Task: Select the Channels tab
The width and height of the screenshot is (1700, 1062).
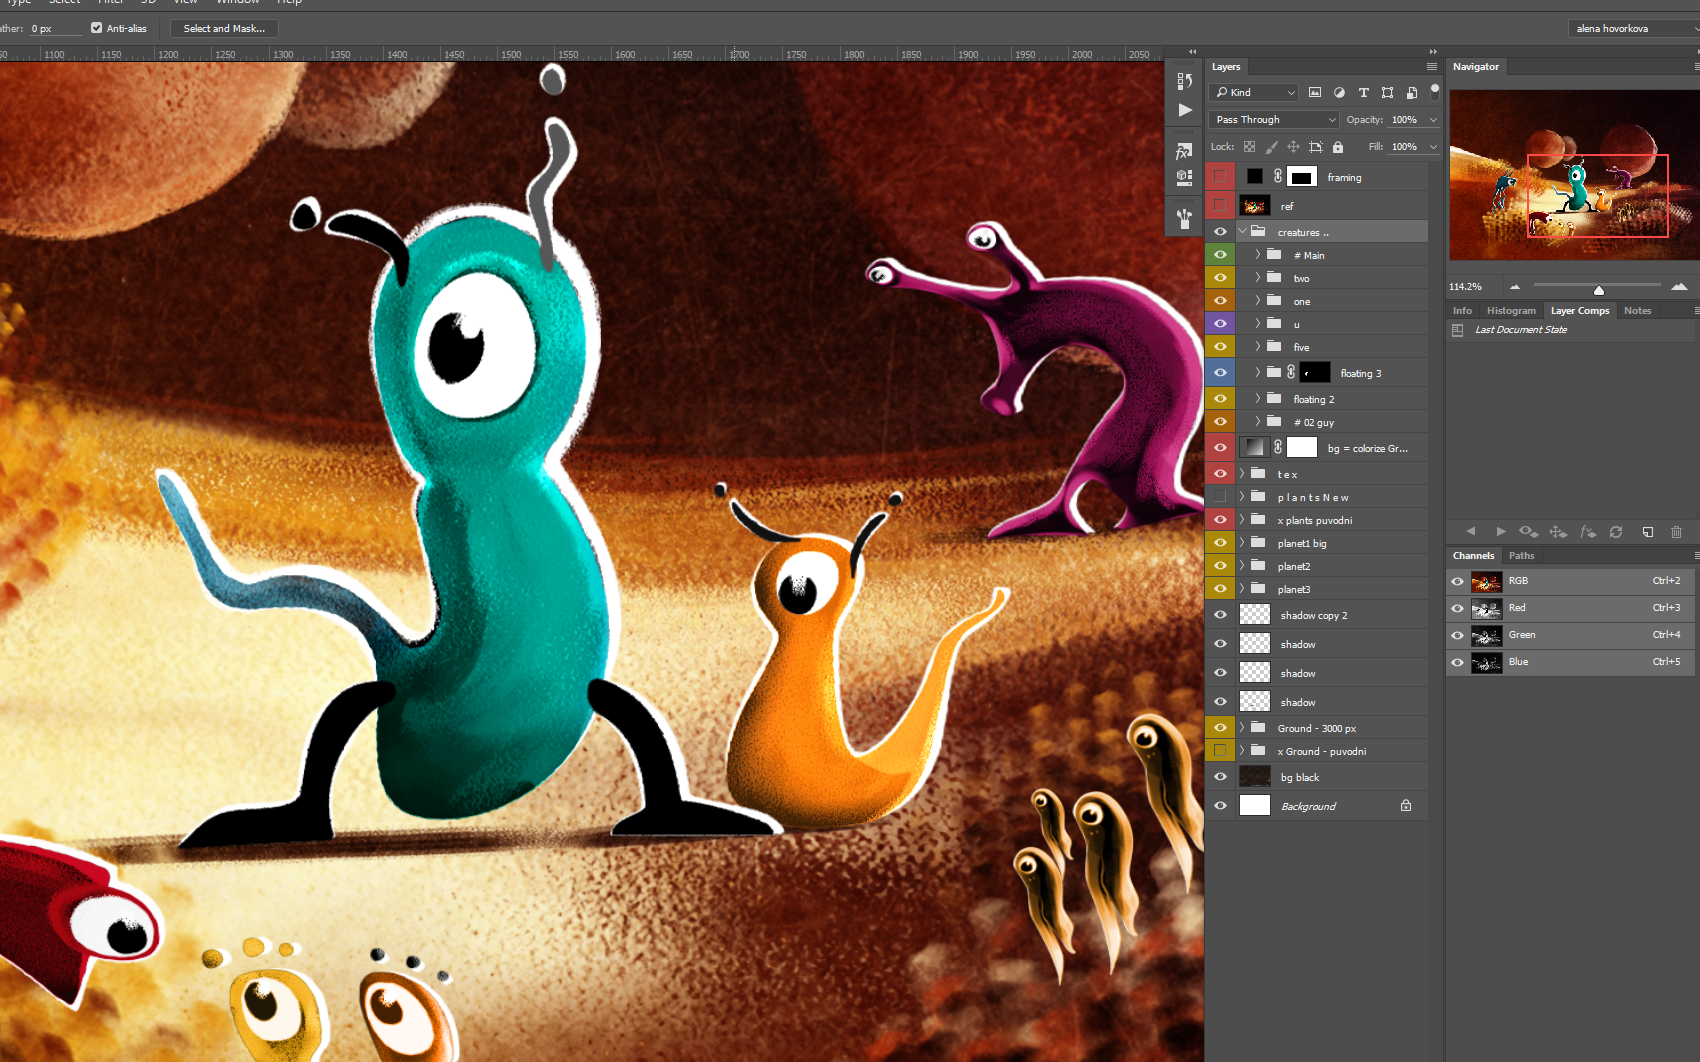Action: (x=1473, y=556)
